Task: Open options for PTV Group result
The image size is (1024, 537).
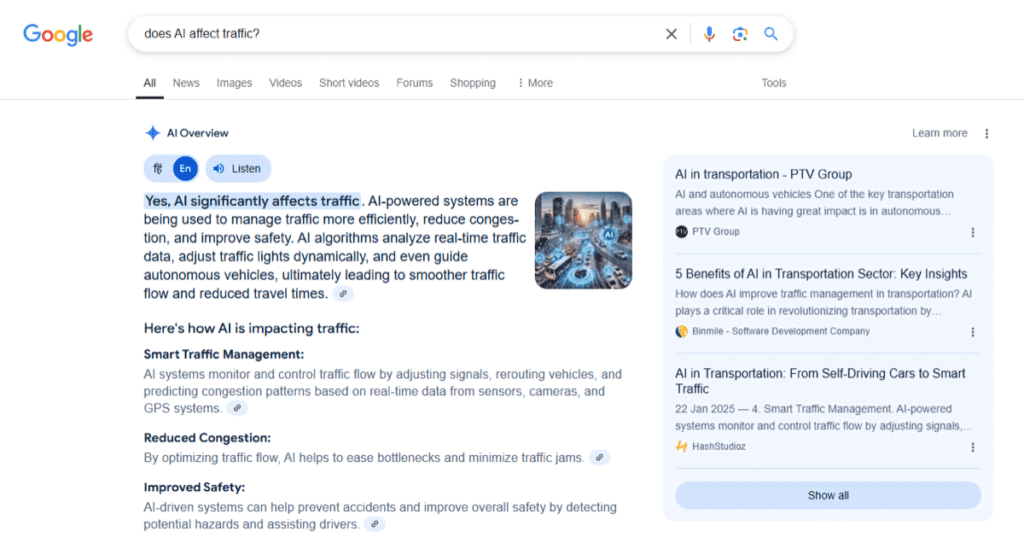Action: click(x=972, y=233)
